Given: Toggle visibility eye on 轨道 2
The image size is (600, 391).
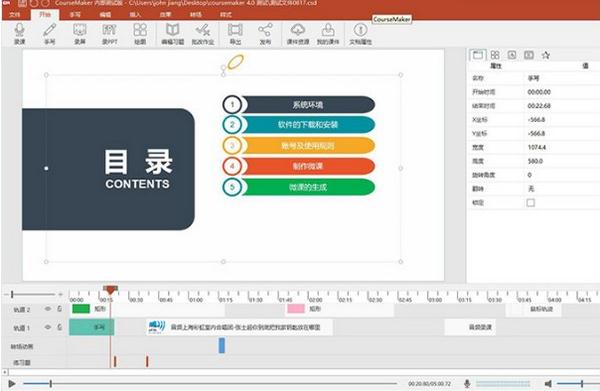Looking at the screenshot, I should coord(48,309).
